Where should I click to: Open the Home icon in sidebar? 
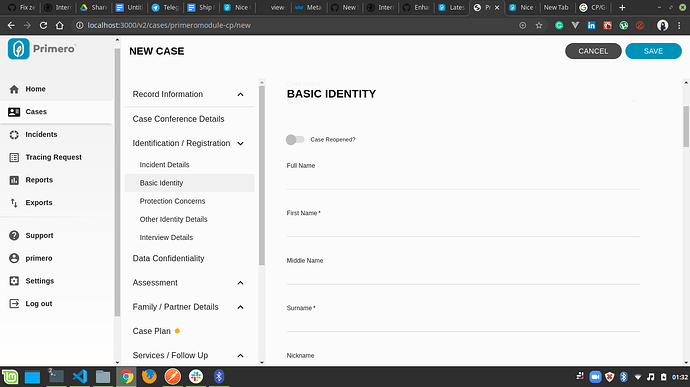(14, 89)
